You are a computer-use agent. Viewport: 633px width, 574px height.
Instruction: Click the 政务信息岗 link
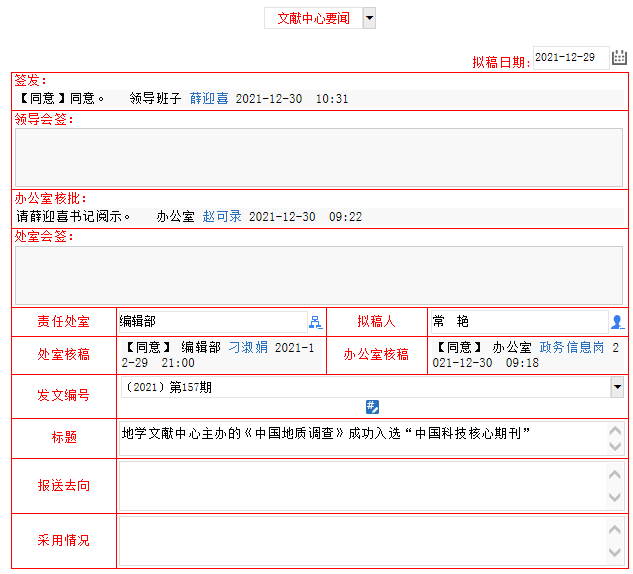(572, 347)
